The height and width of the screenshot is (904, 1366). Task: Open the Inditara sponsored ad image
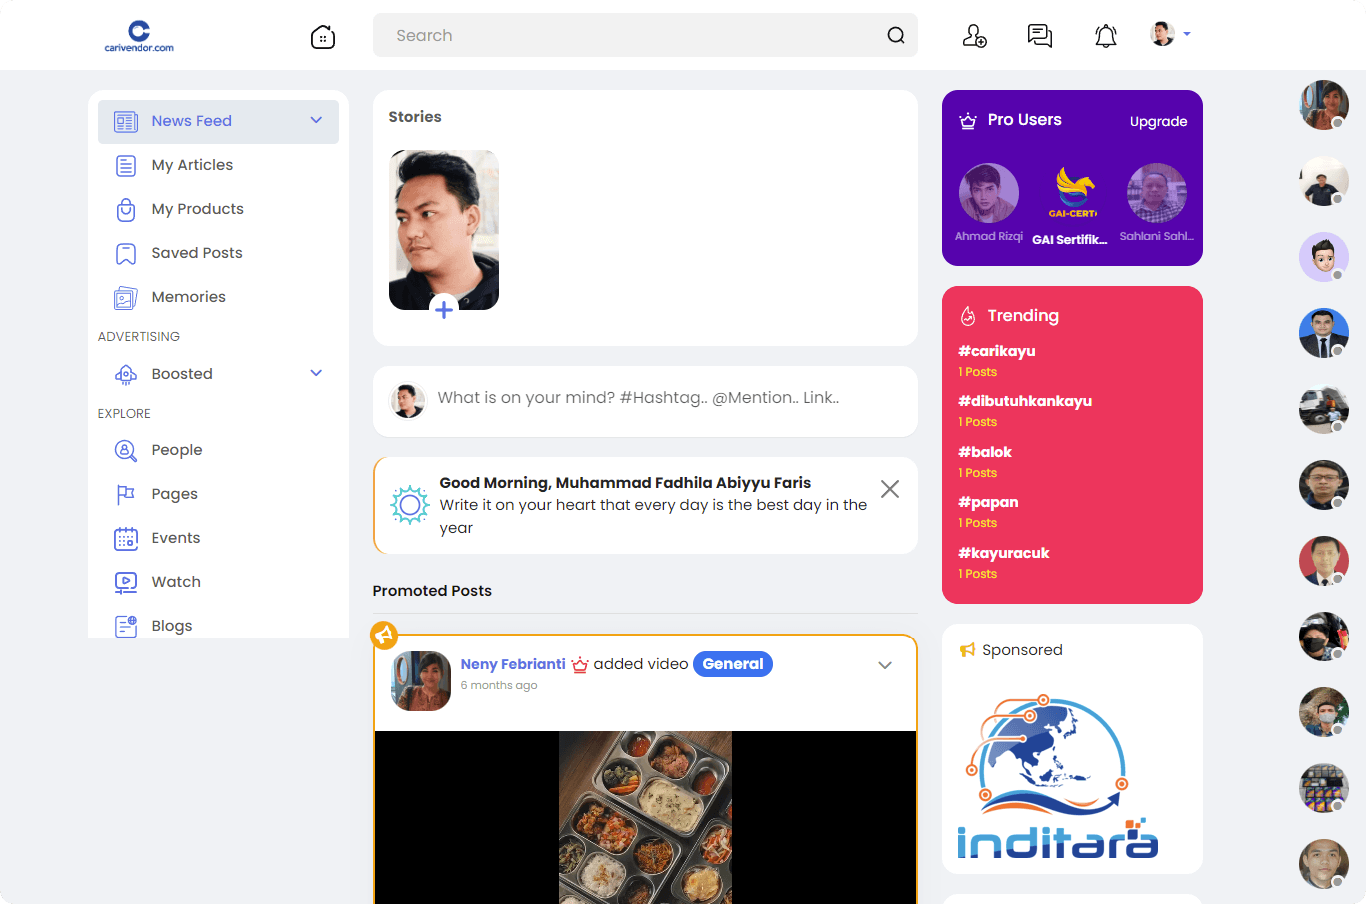pos(1057,777)
